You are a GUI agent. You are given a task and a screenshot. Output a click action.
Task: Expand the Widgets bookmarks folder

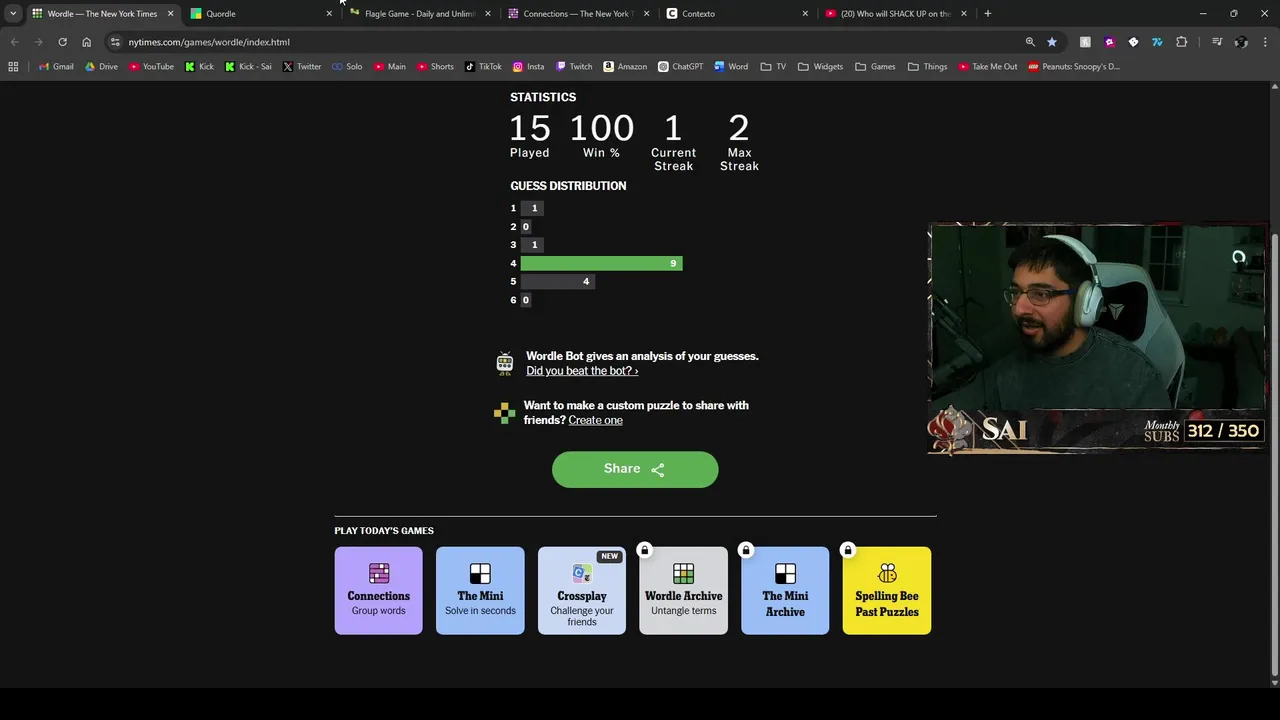click(820, 66)
